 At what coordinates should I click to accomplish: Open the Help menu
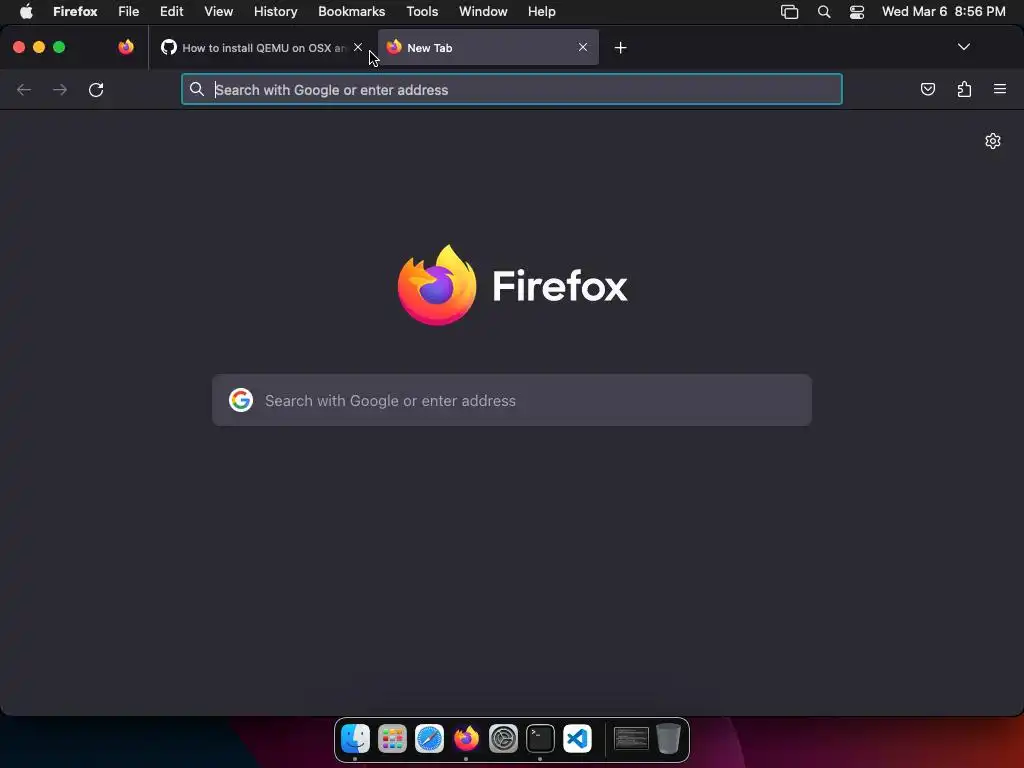click(541, 12)
